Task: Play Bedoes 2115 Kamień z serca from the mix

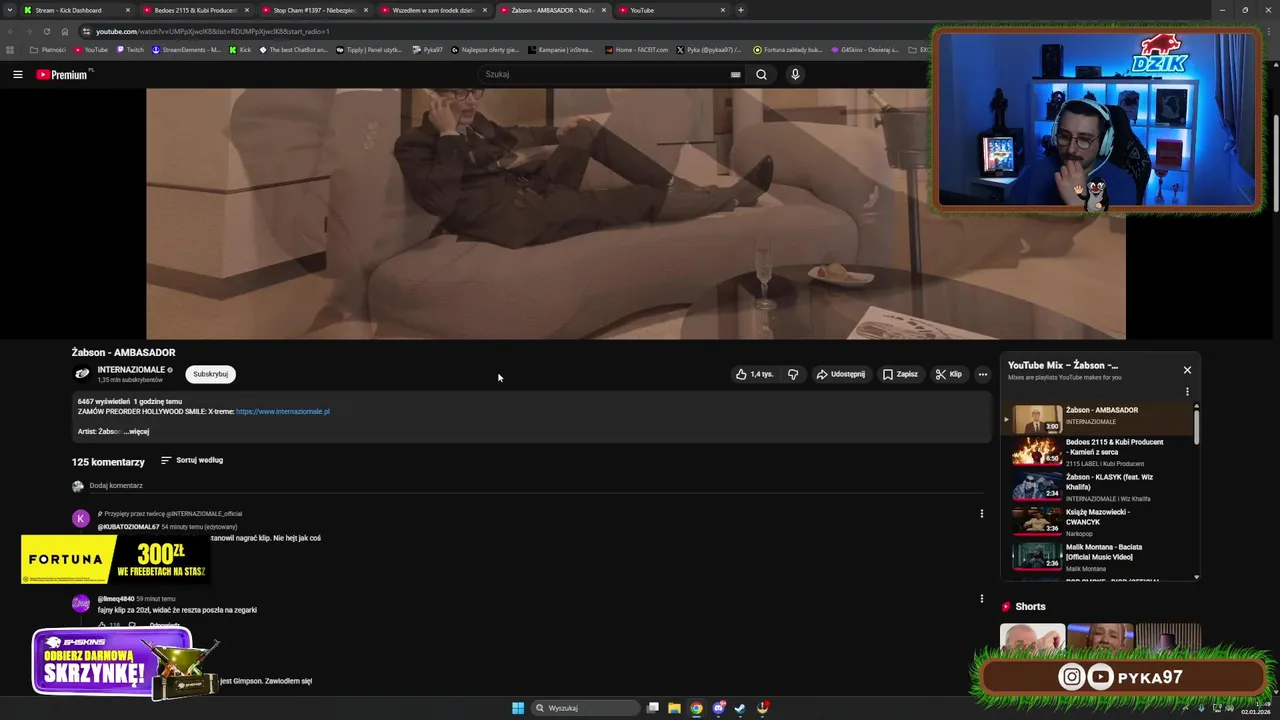Action: click(x=1098, y=452)
